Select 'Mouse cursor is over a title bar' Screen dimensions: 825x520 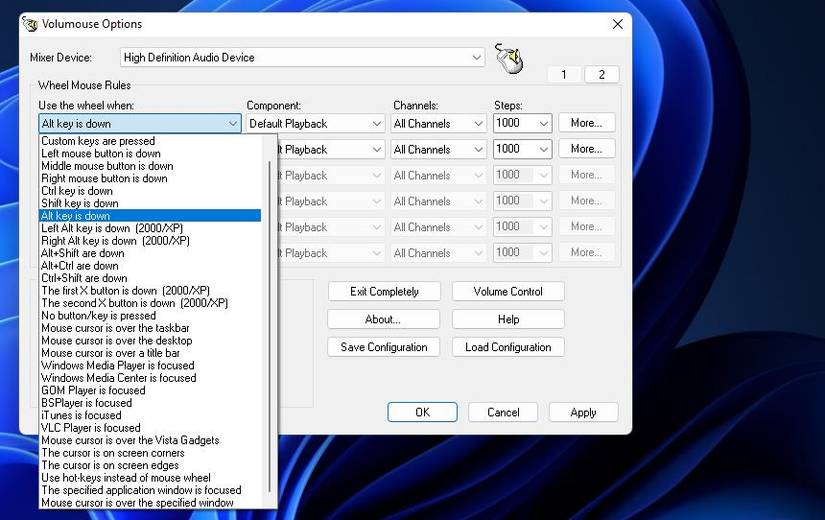coord(150,353)
